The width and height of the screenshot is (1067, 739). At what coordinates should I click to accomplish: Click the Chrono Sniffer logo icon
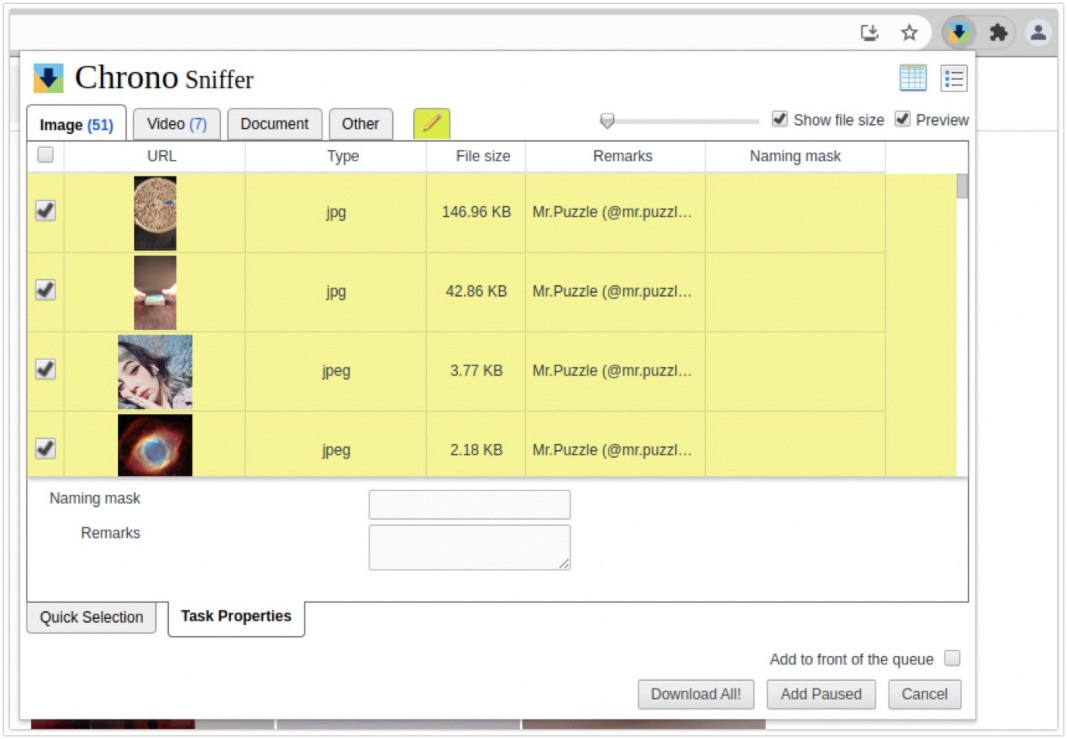[x=48, y=78]
